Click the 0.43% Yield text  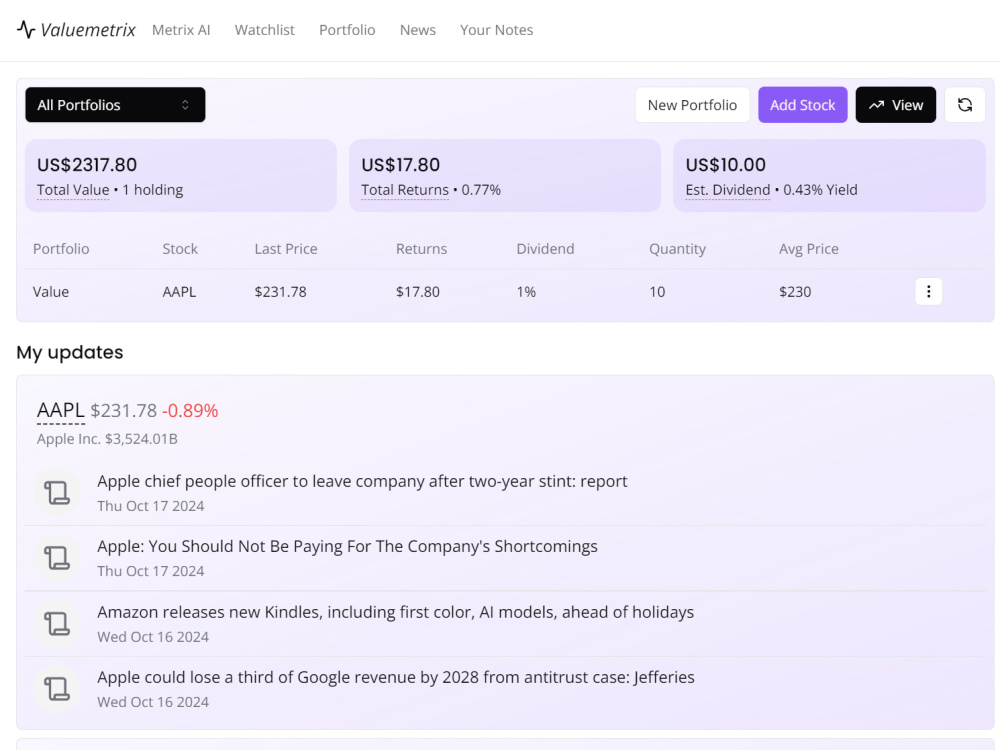[x=820, y=190]
